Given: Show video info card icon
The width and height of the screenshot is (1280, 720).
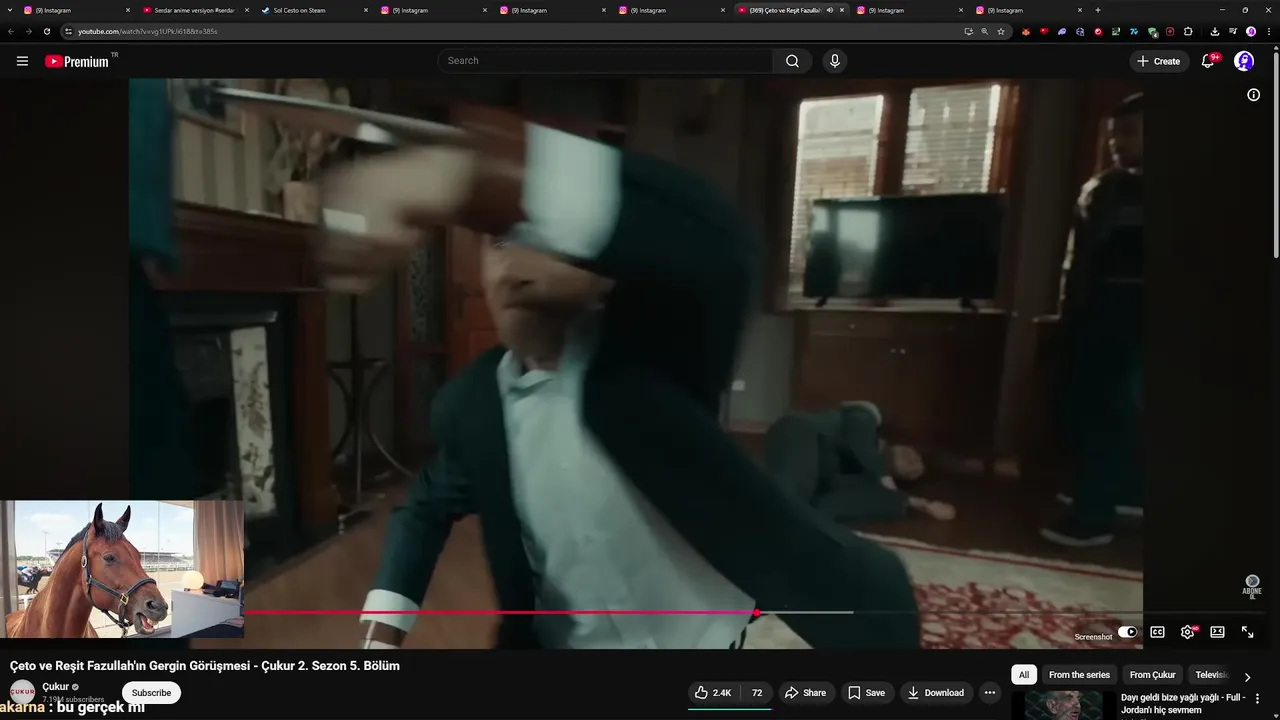Looking at the screenshot, I should click(1253, 95).
